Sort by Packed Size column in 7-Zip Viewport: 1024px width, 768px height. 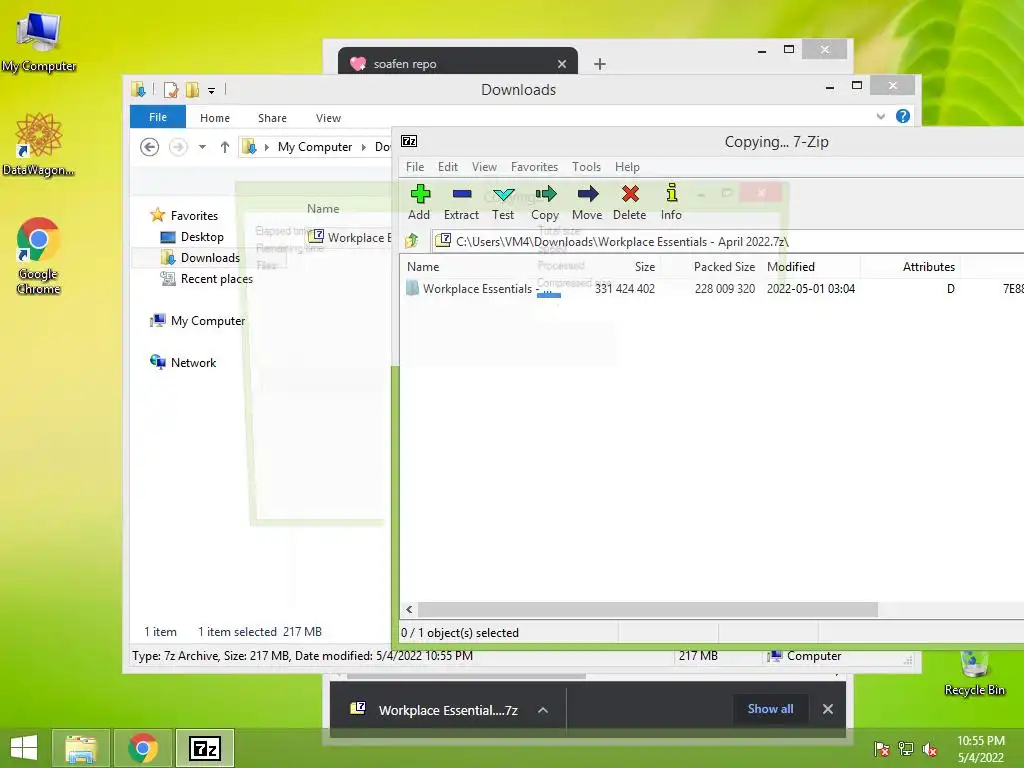724,266
